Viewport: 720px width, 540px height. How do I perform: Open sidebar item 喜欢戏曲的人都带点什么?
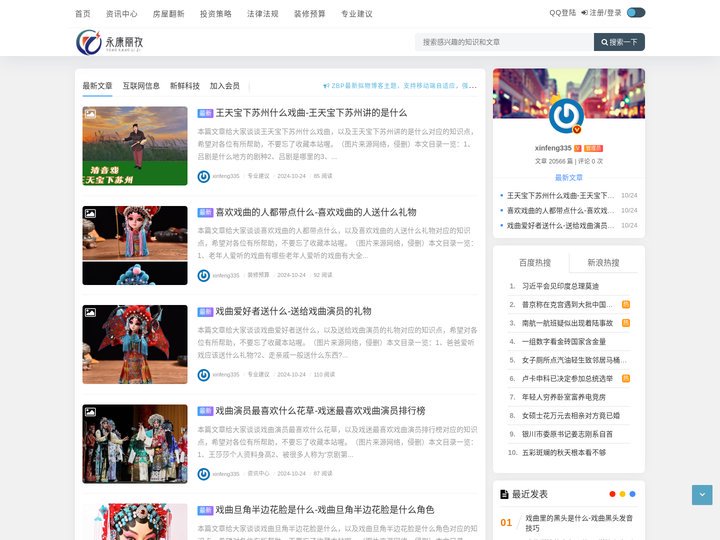pyautogui.click(x=560, y=210)
